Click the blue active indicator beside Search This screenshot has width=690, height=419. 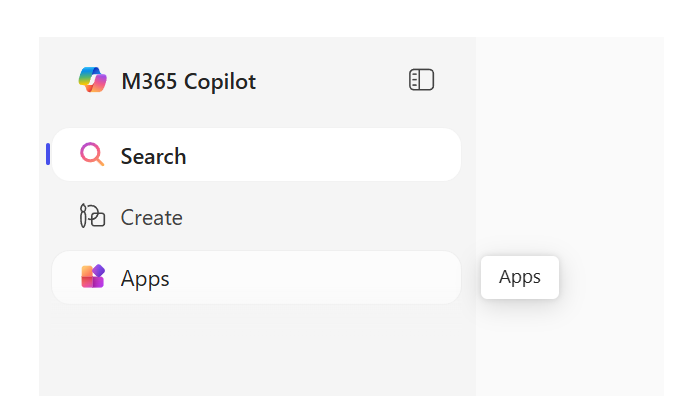tap(48, 154)
